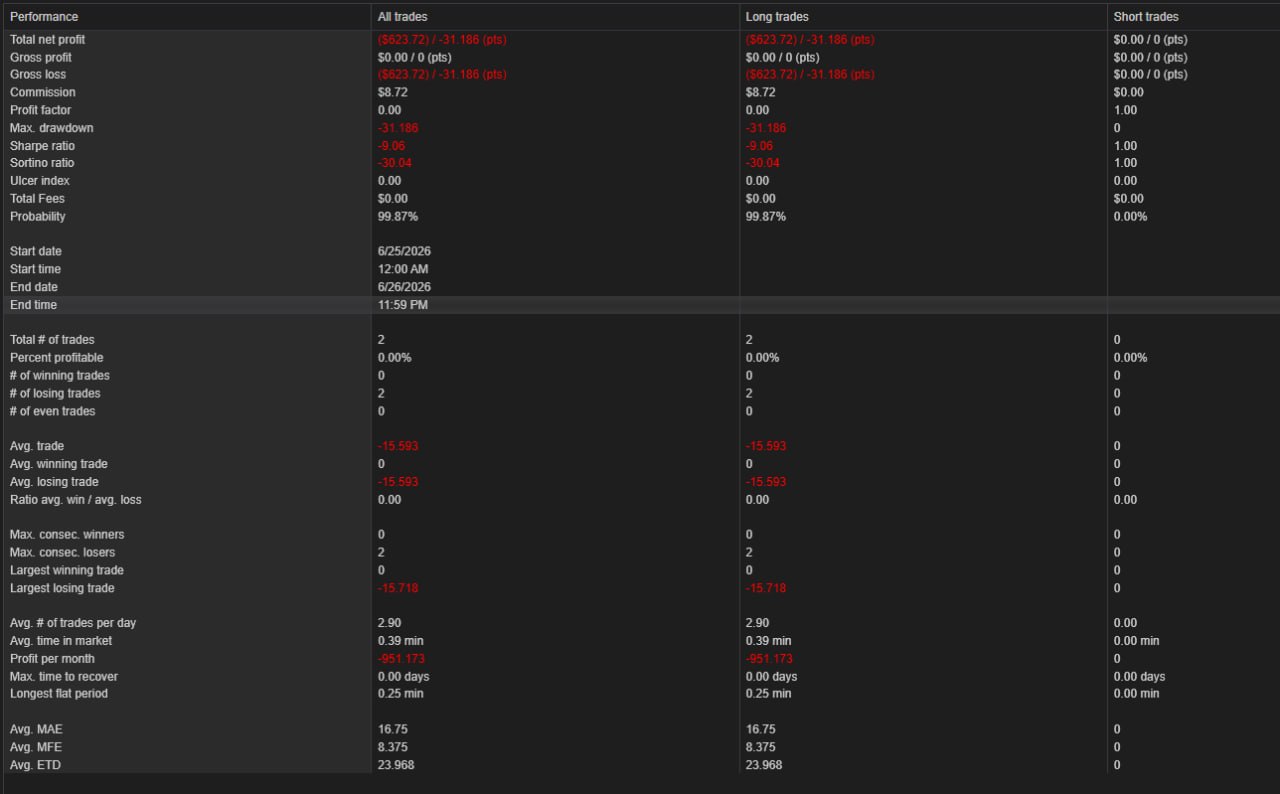Select the Avg. trade row label
This screenshot has height=794, width=1280.
(37, 447)
